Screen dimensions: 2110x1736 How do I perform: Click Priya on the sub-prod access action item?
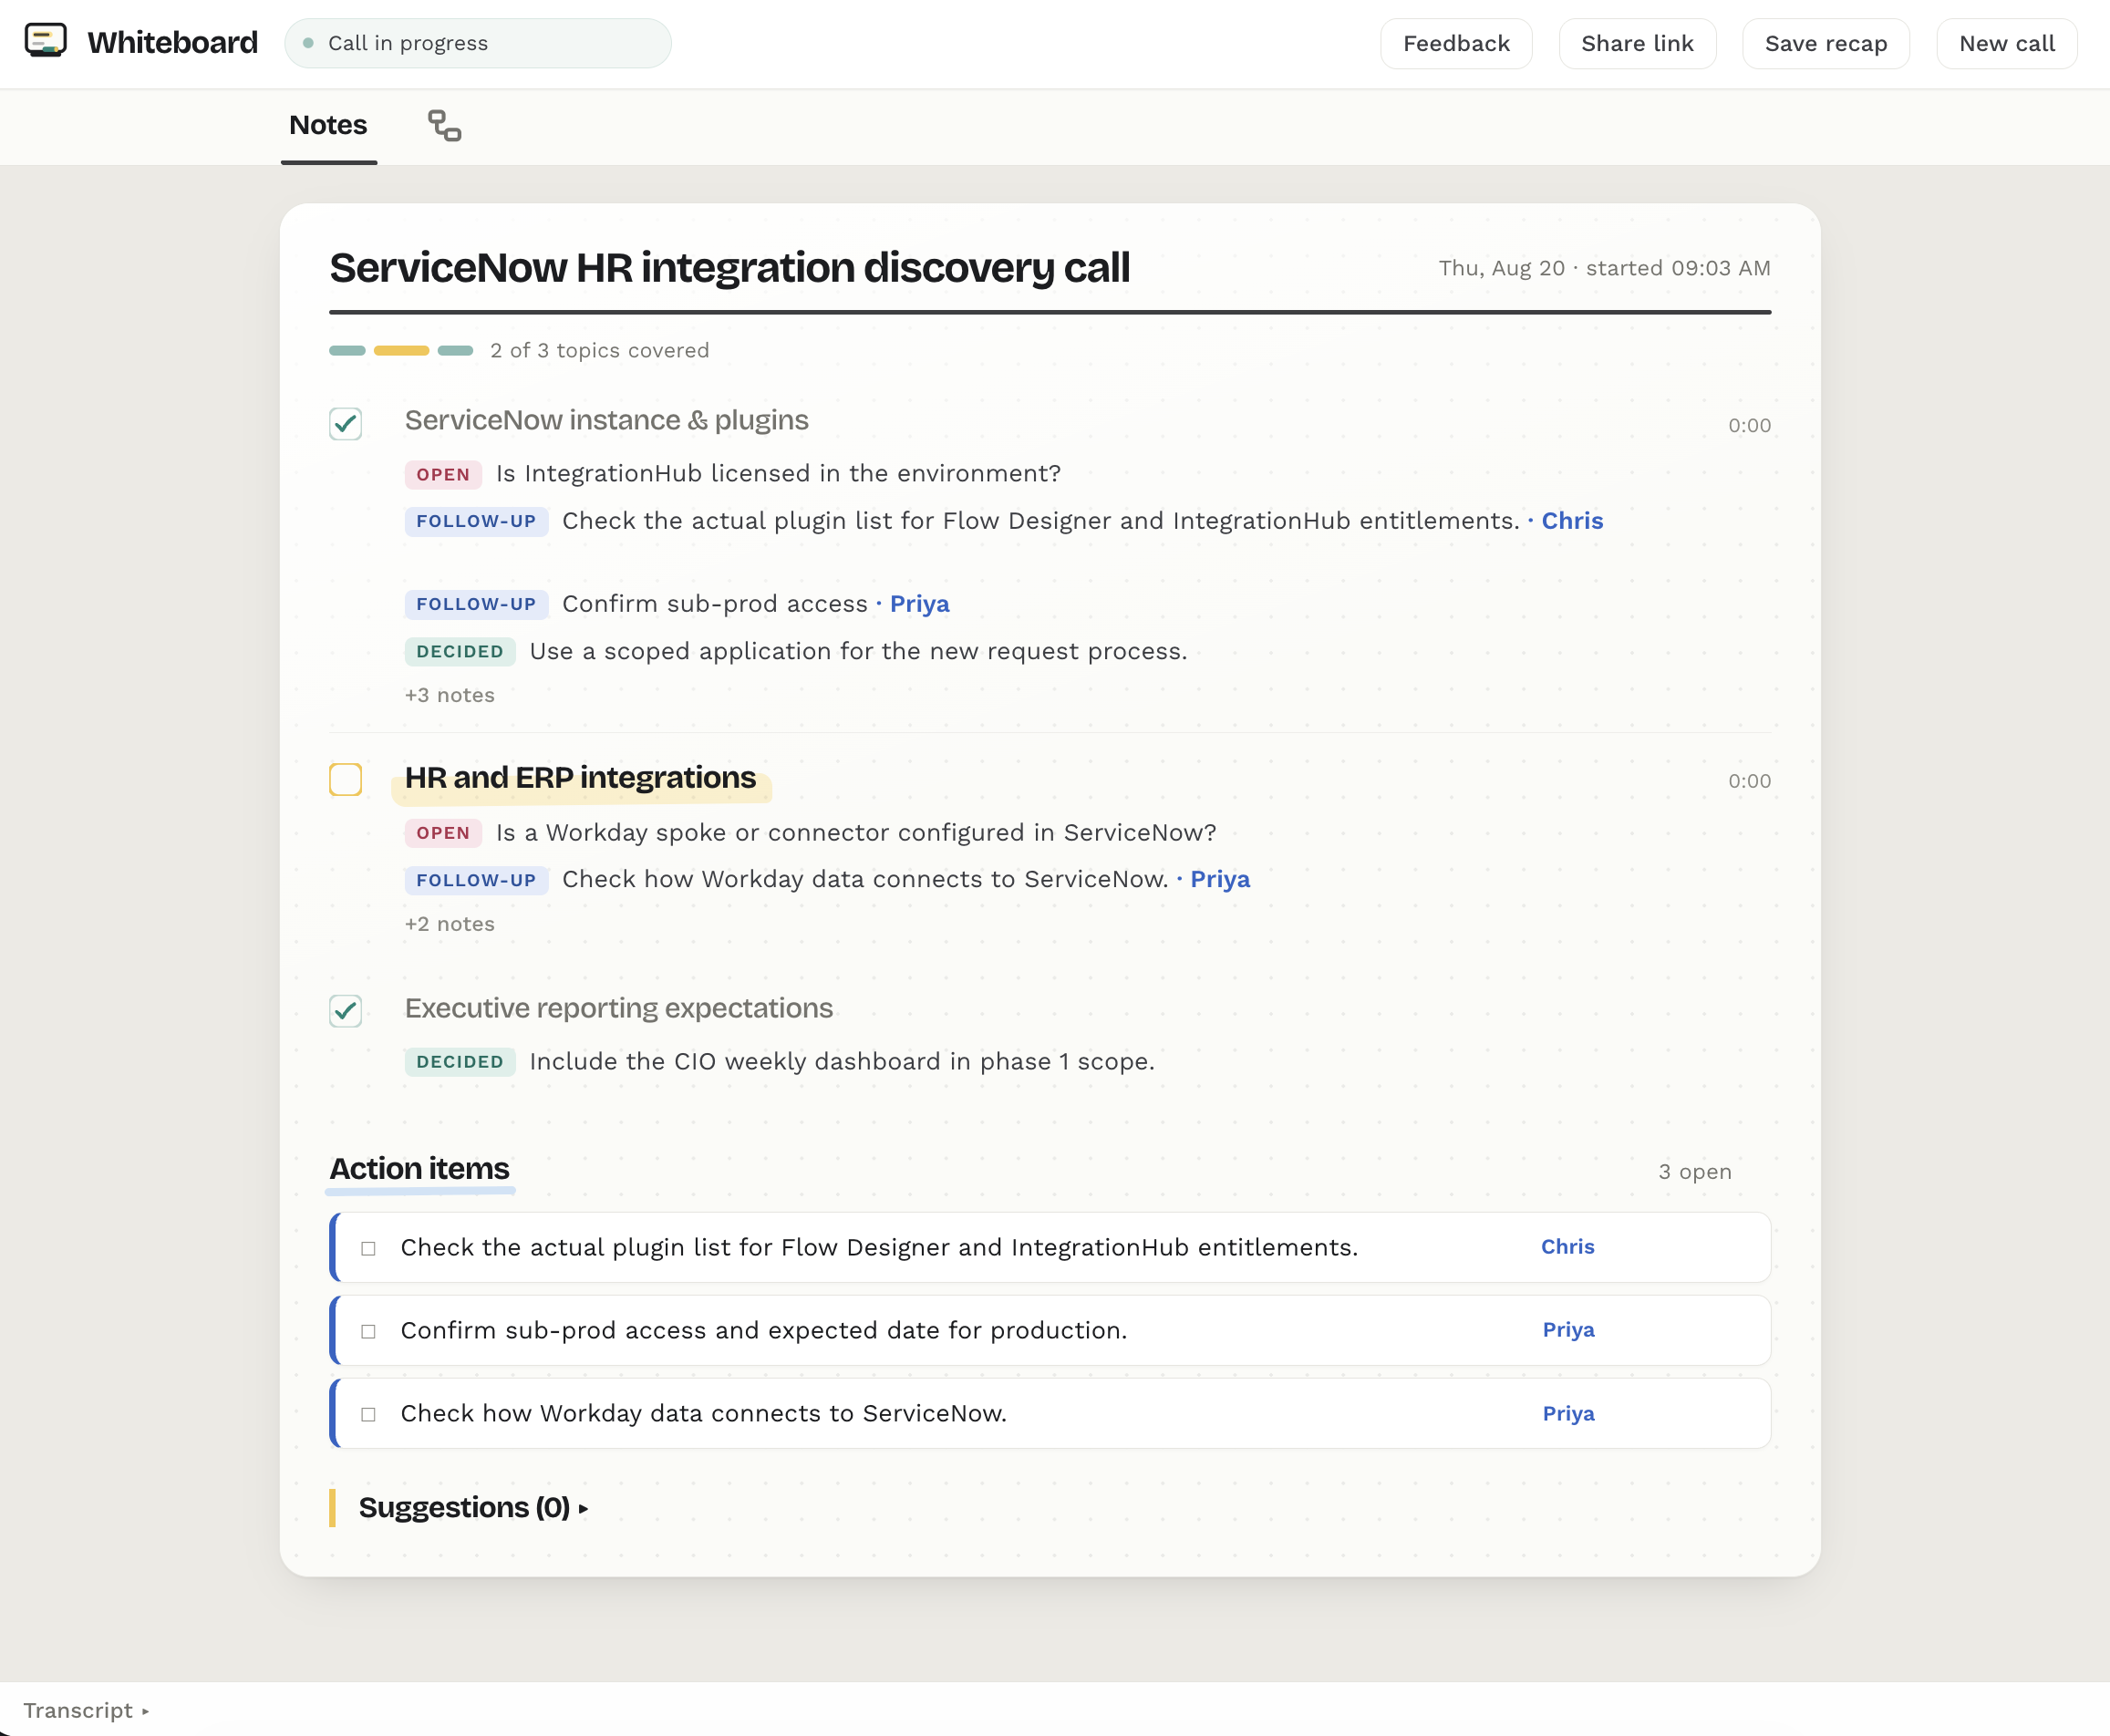[1568, 1330]
